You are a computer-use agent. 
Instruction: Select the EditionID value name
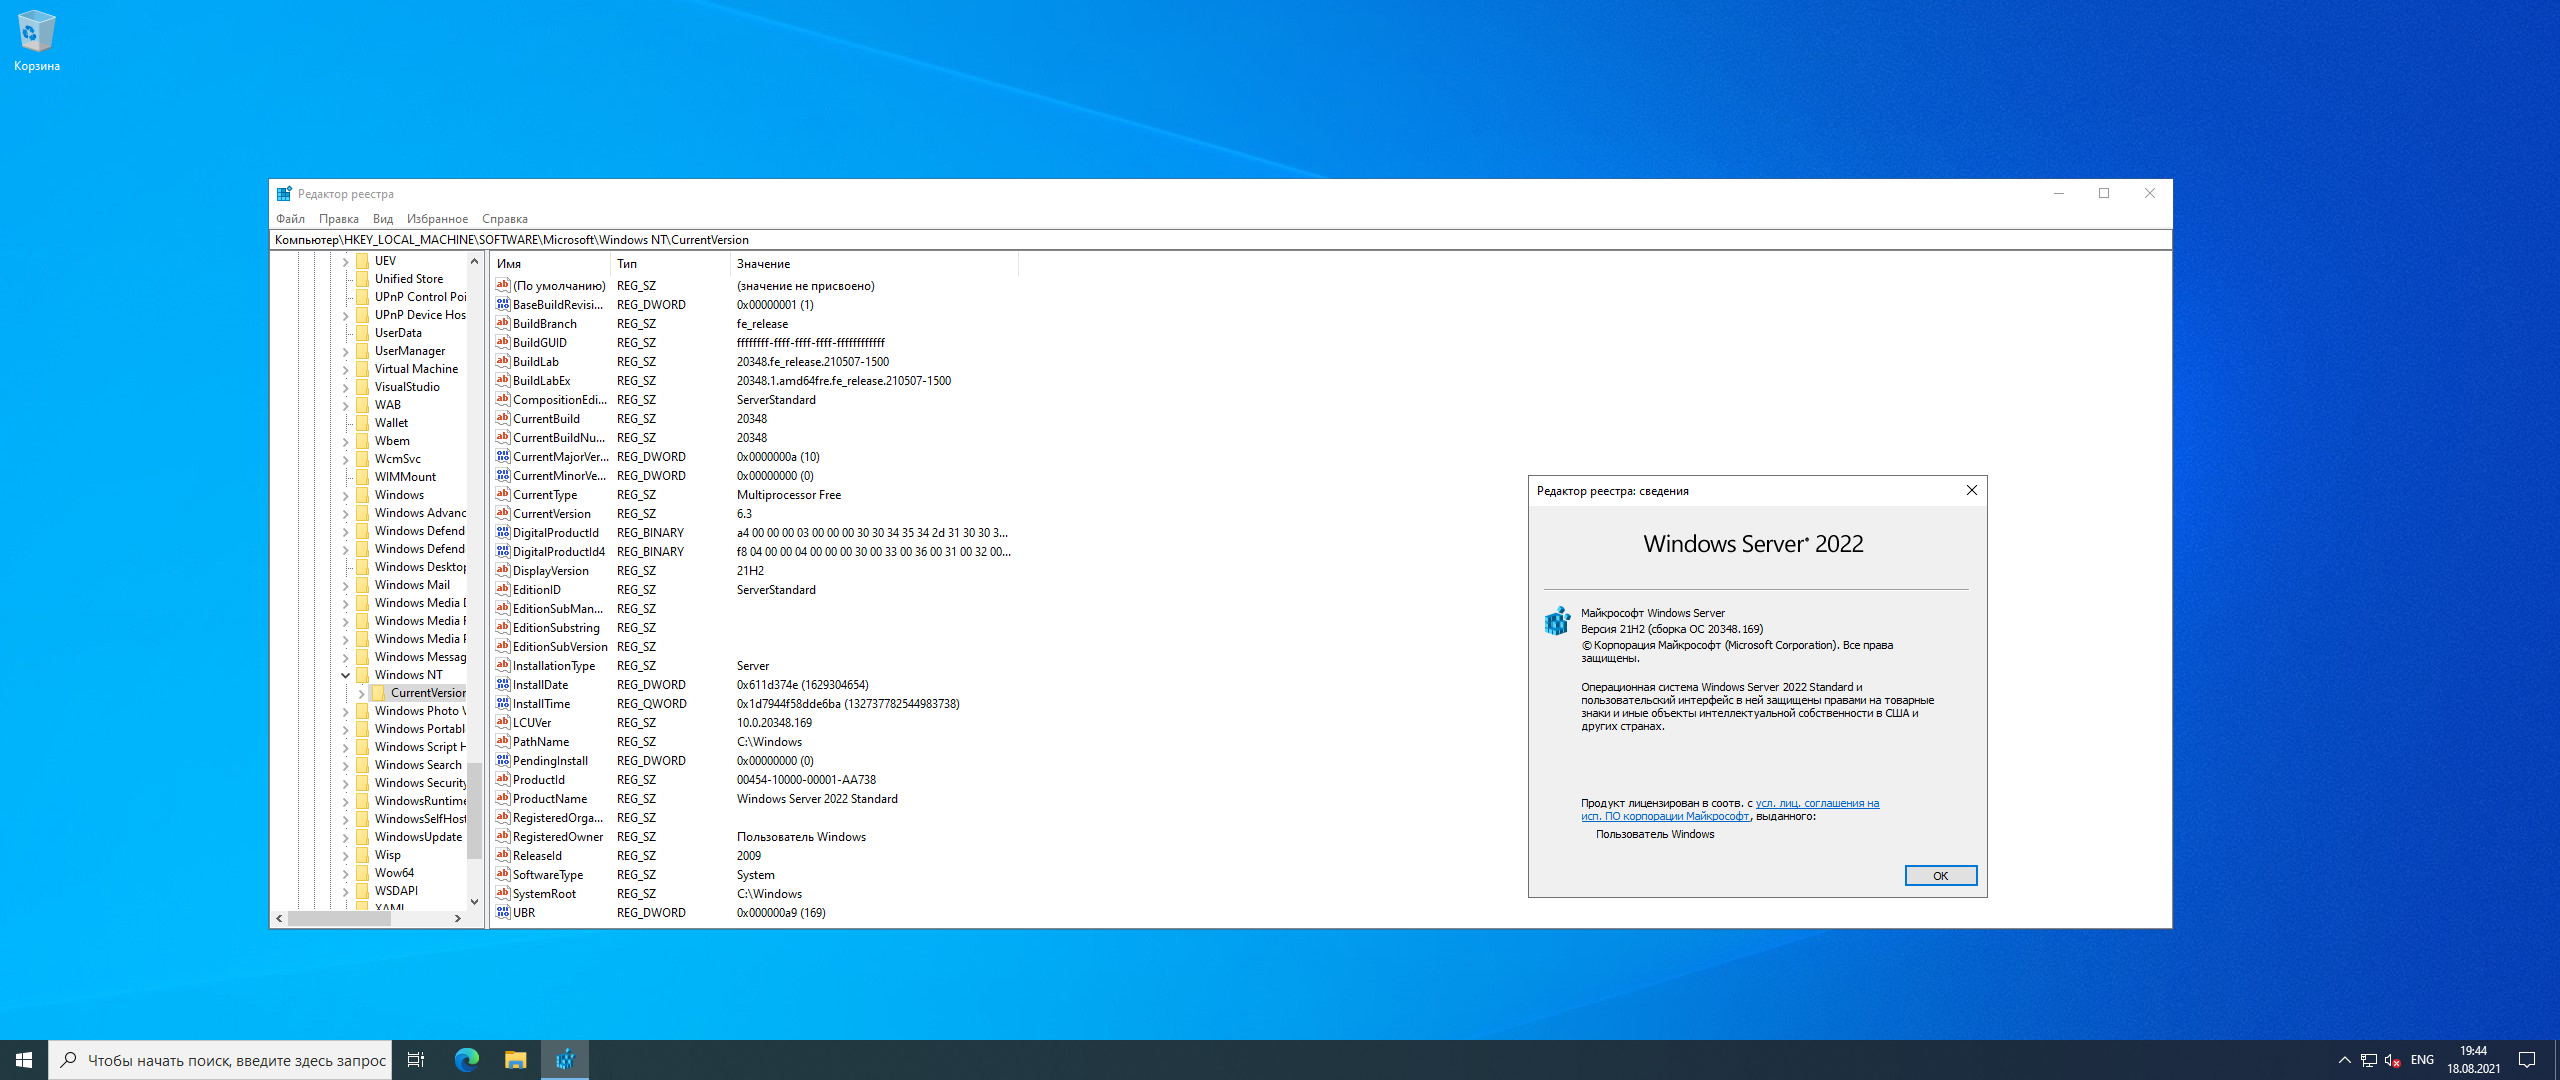pos(537,590)
